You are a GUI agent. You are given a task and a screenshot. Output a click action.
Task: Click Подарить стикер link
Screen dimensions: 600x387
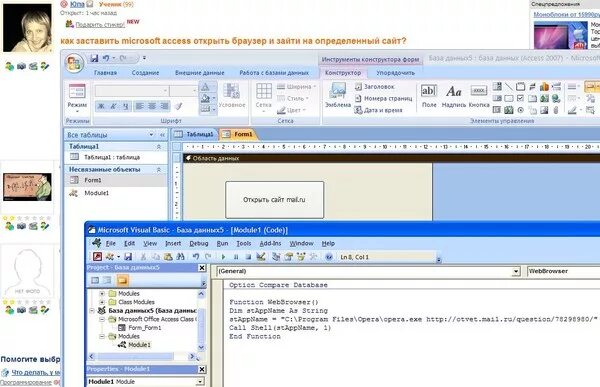click(x=100, y=24)
